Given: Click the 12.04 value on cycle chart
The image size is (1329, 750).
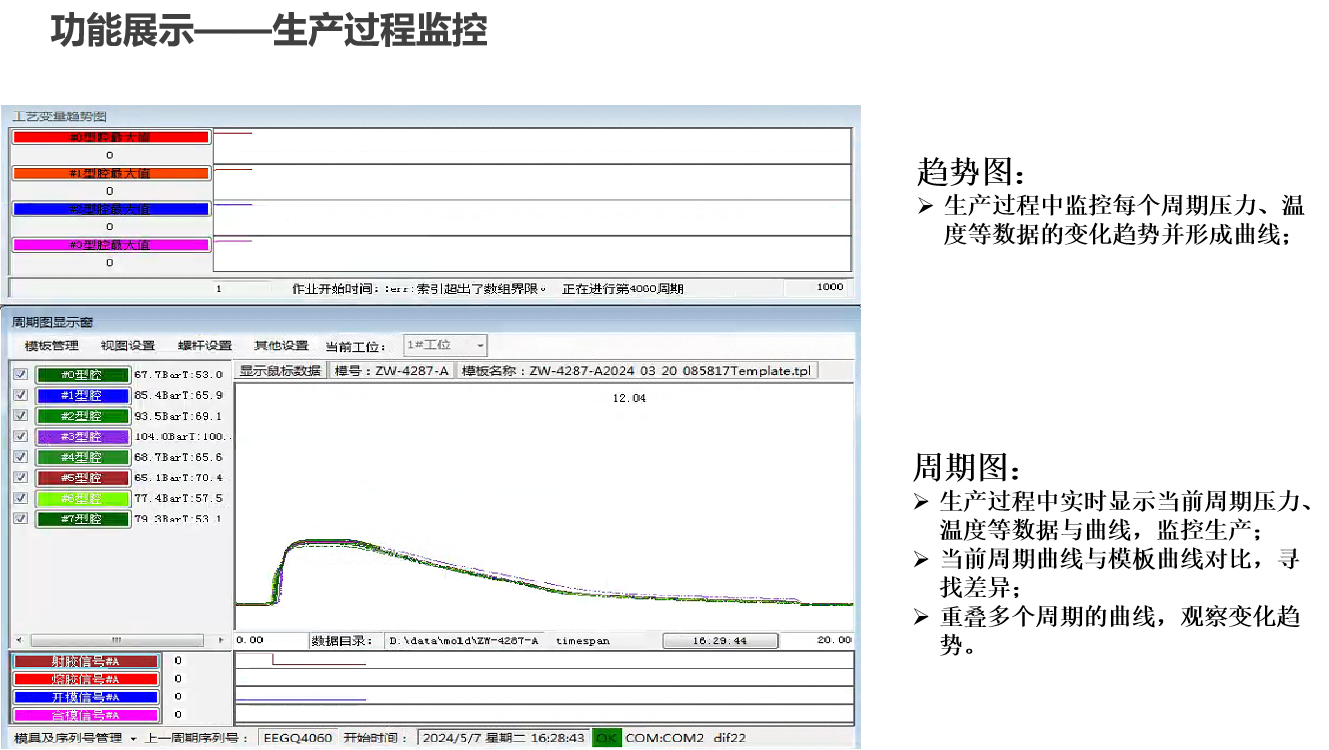Looking at the screenshot, I should coord(629,398).
